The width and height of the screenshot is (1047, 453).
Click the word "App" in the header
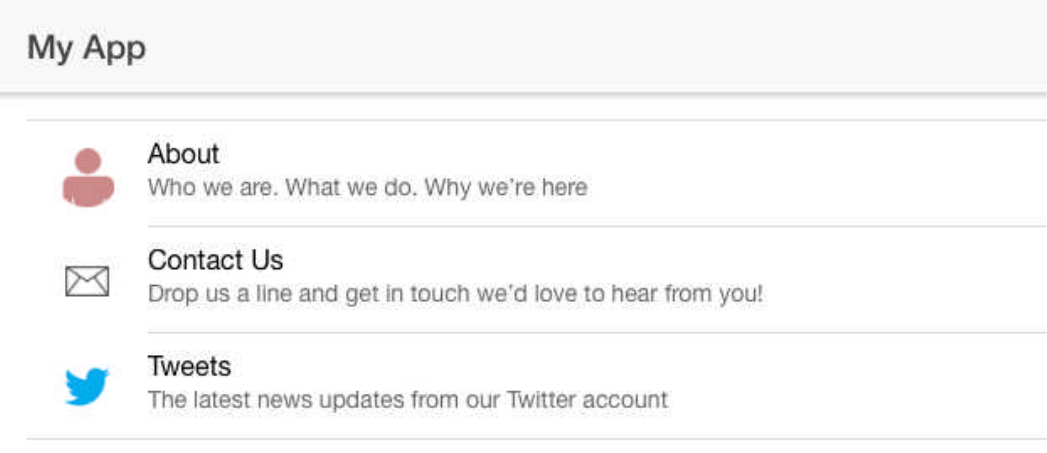point(116,50)
